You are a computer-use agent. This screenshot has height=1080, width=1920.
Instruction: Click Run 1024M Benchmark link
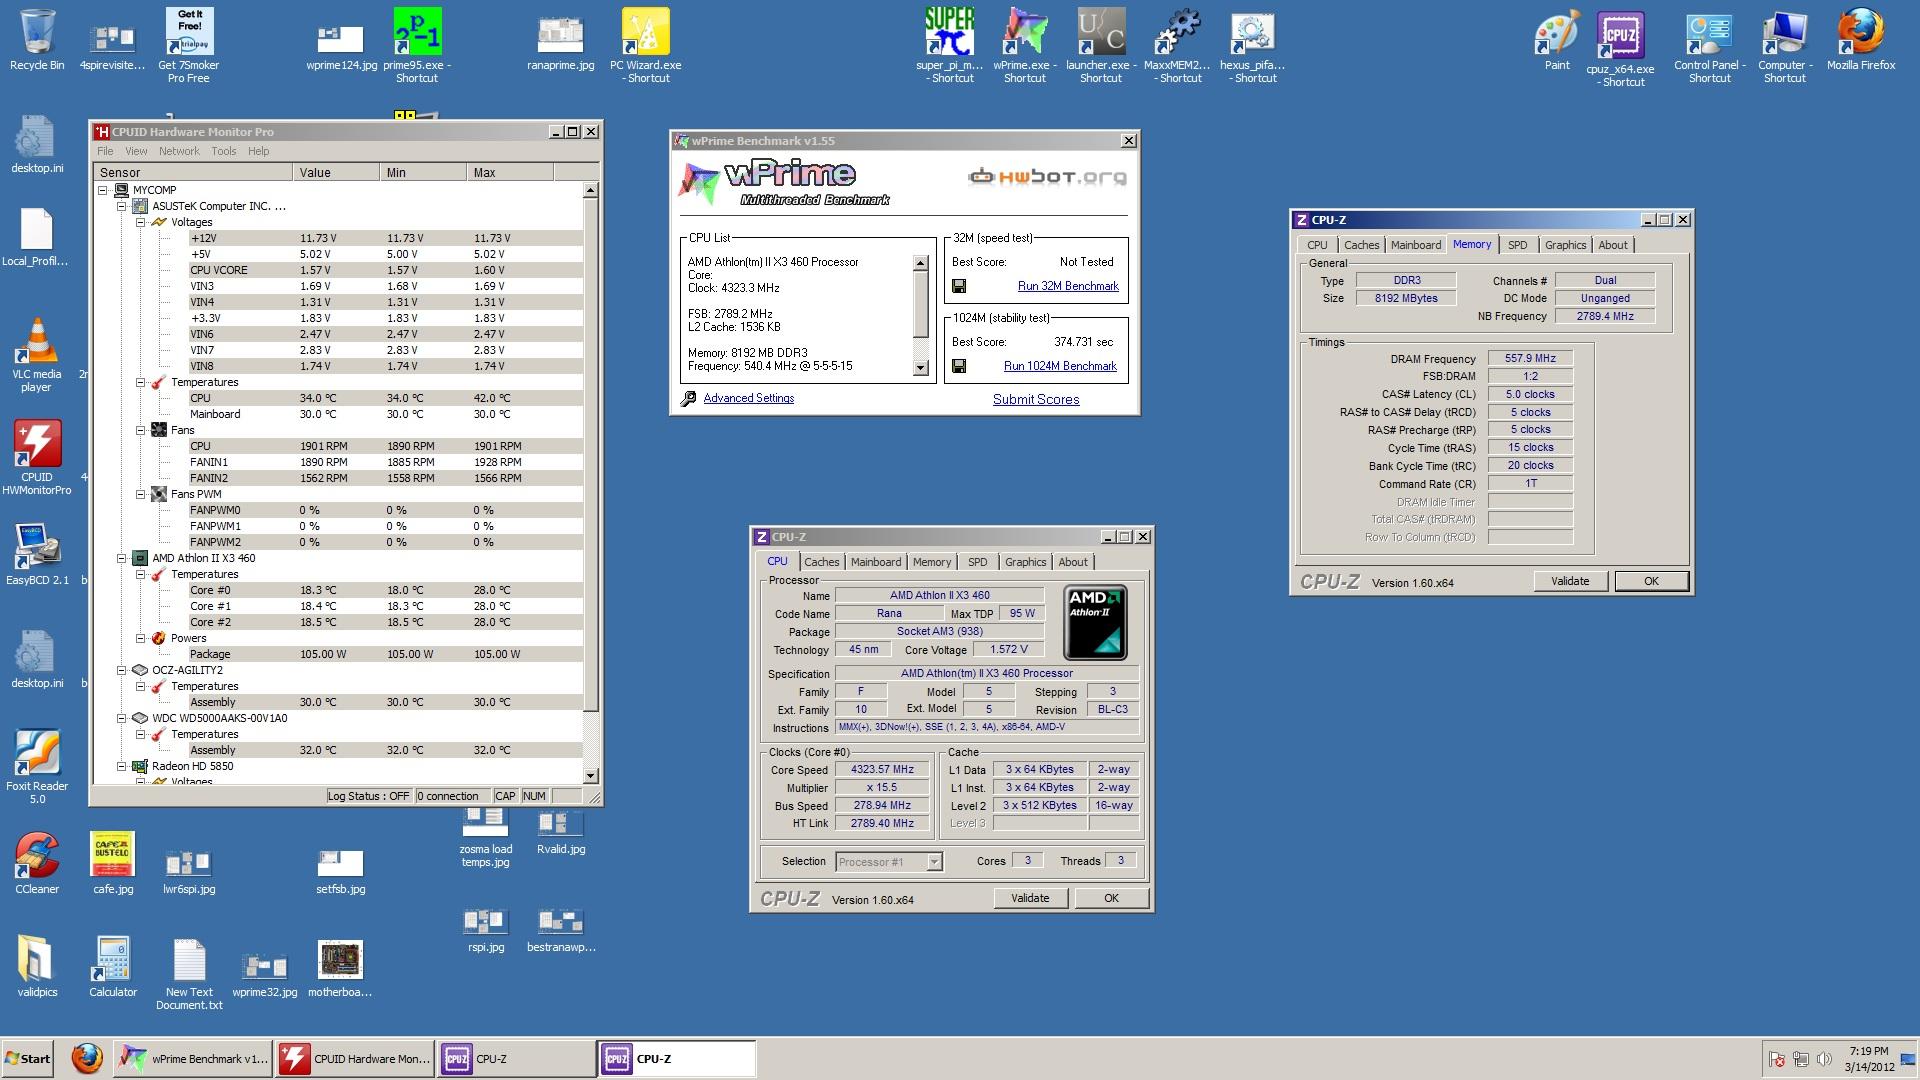pos(1060,366)
